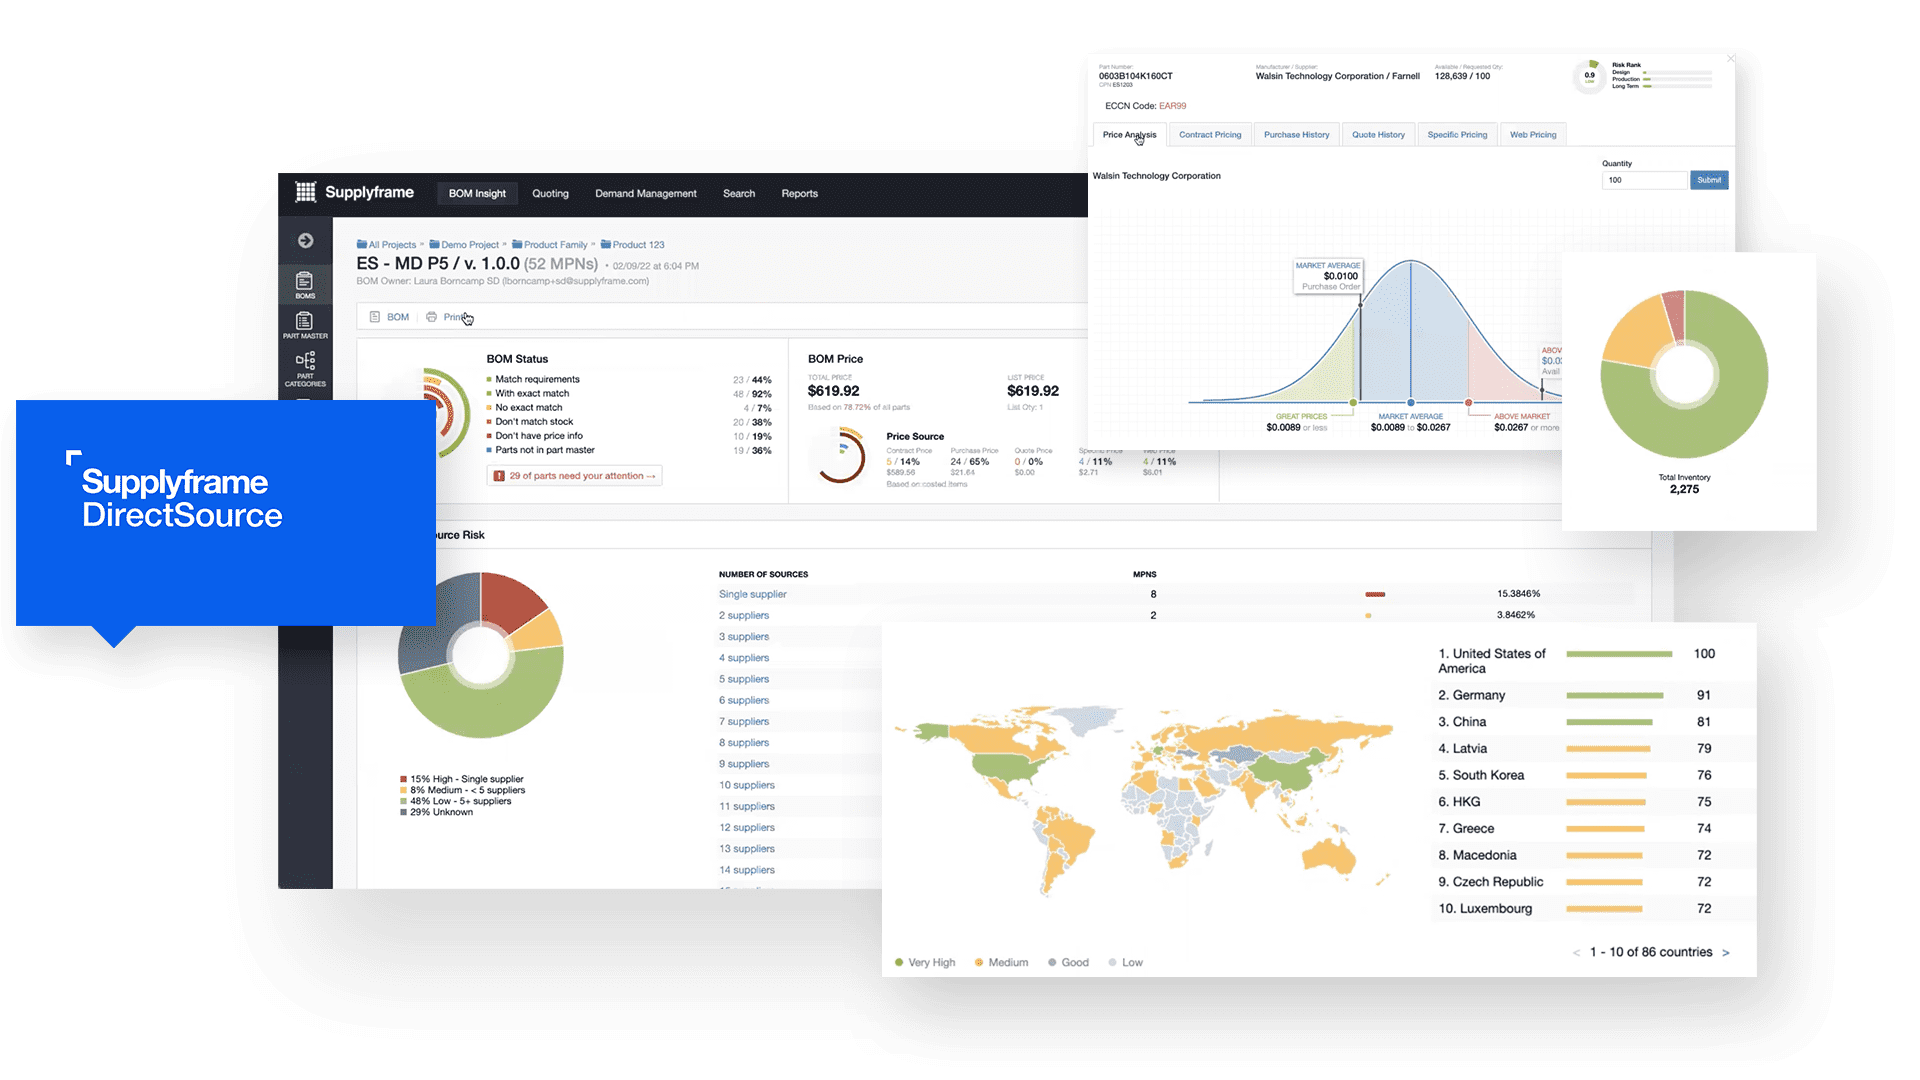This screenshot has height=1080, width=1920.
Task: Open the BOM Insight menu
Action: [x=477, y=194]
